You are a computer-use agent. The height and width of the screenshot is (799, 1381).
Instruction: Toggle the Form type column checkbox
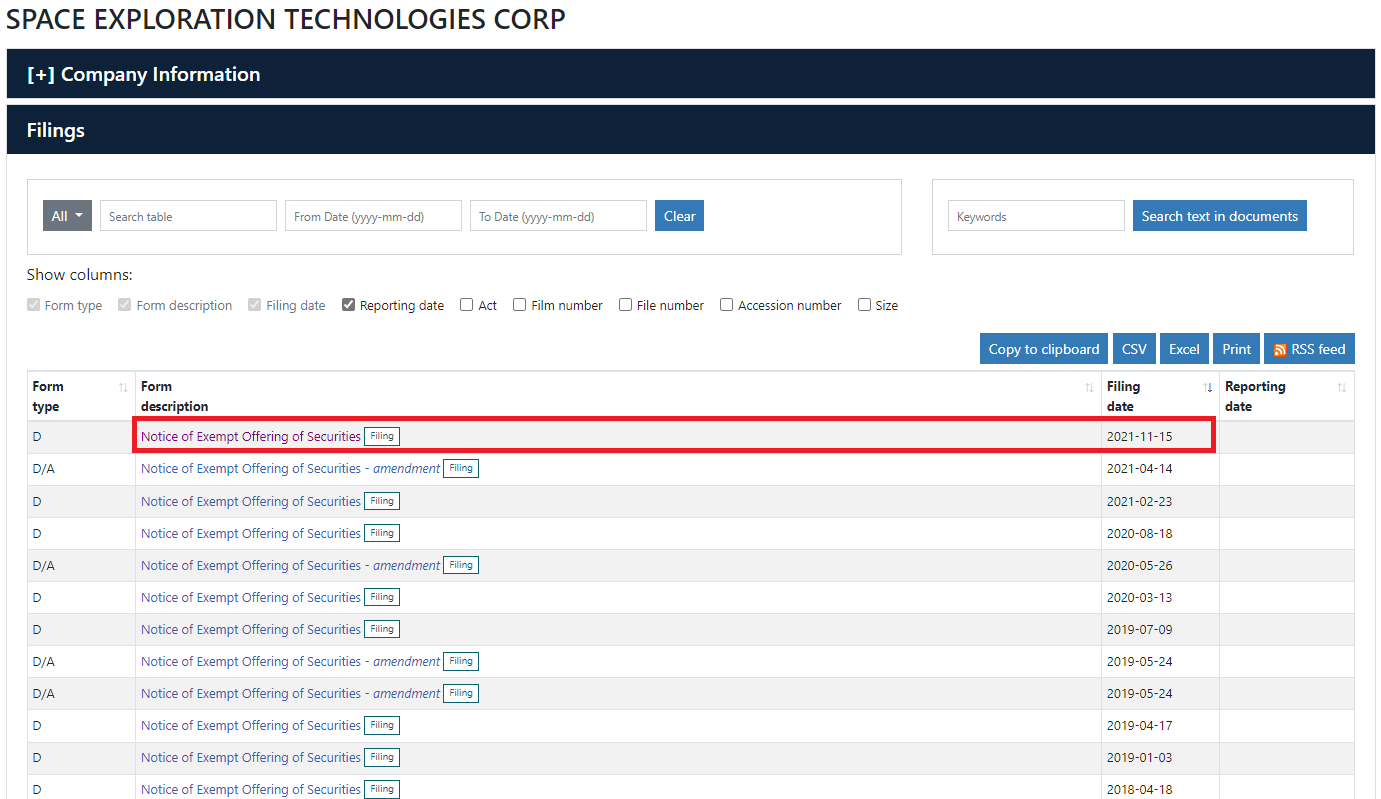(34, 305)
